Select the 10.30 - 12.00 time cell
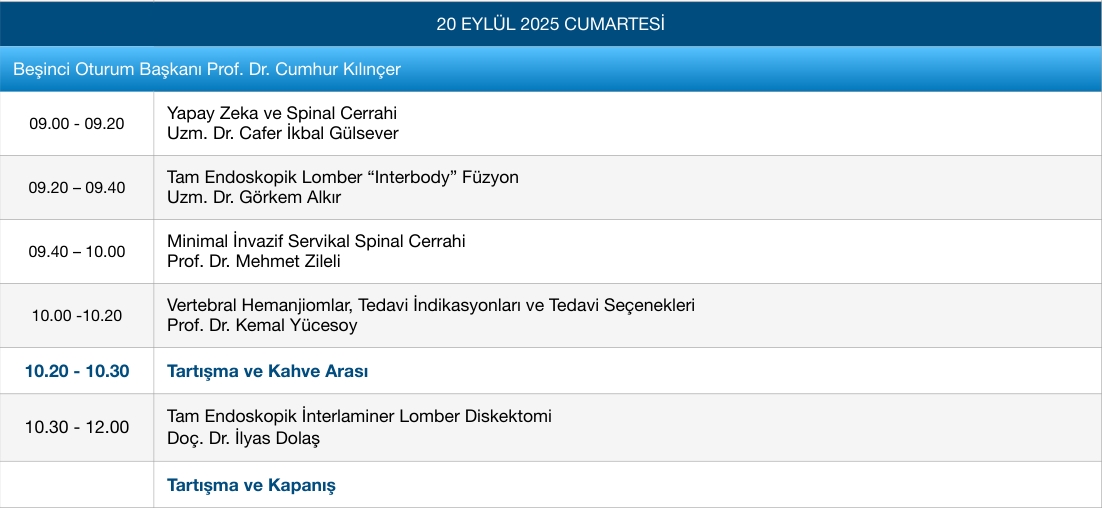 coord(77,427)
